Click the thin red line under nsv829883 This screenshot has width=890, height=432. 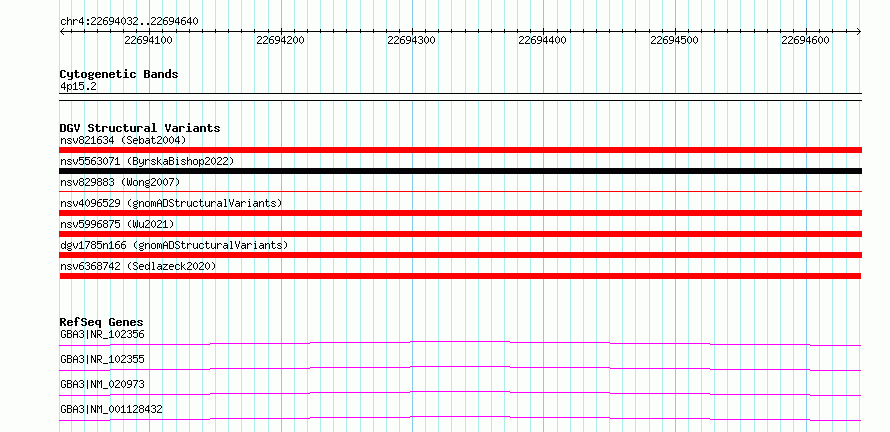(x=461, y=192)
